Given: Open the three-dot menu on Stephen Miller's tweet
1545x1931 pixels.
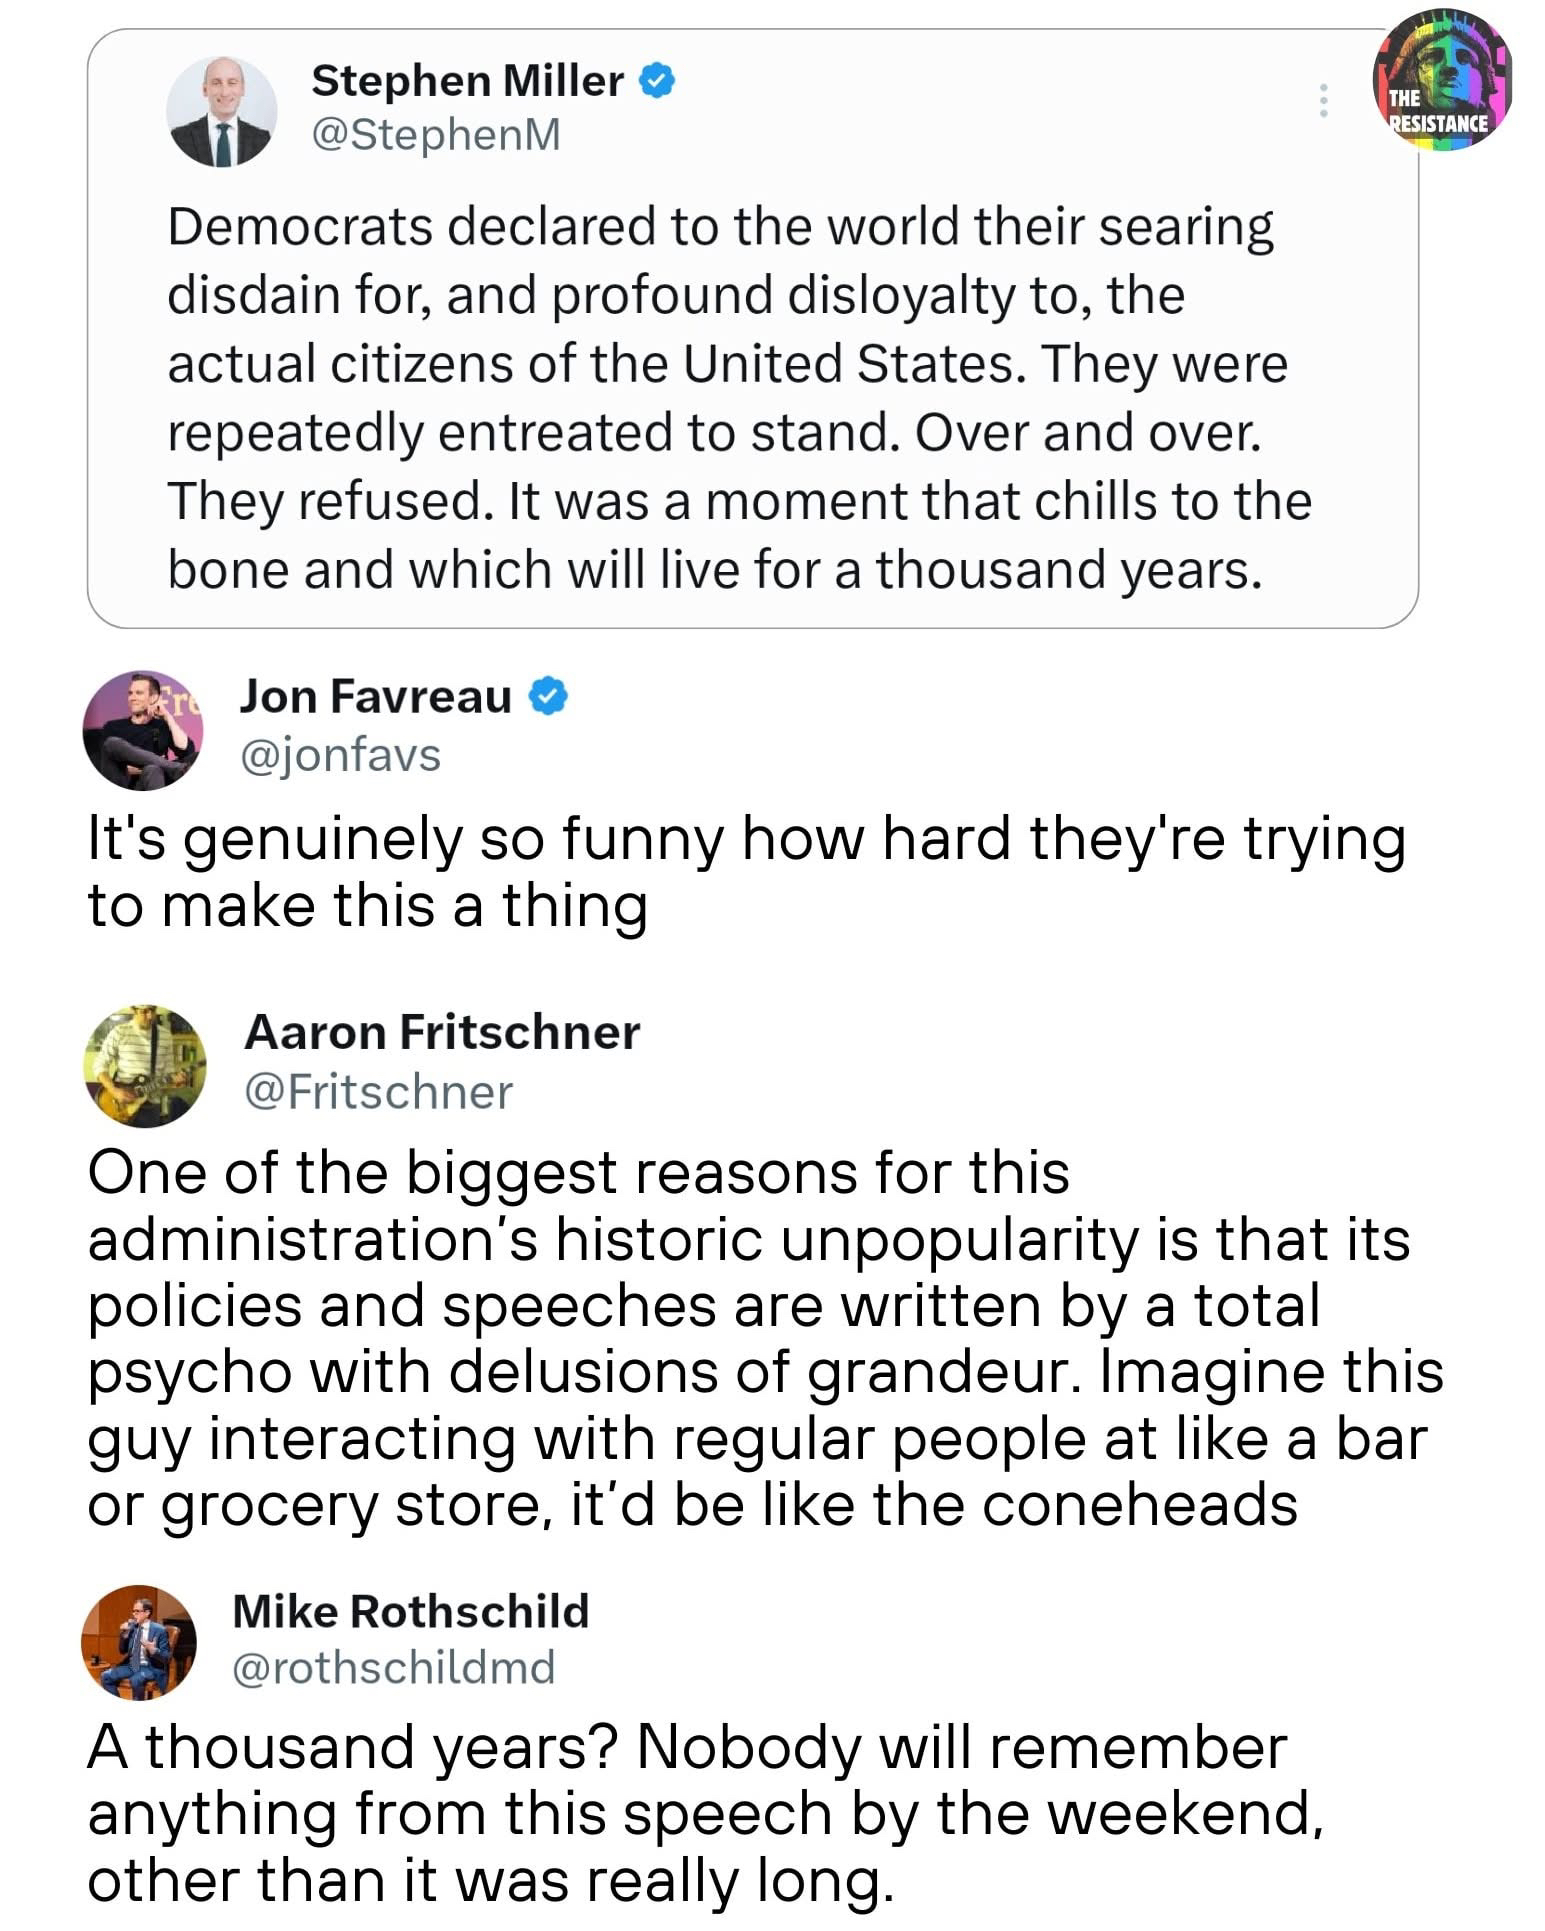Looking at the screenshot, I should click(x=1323, y=100).
